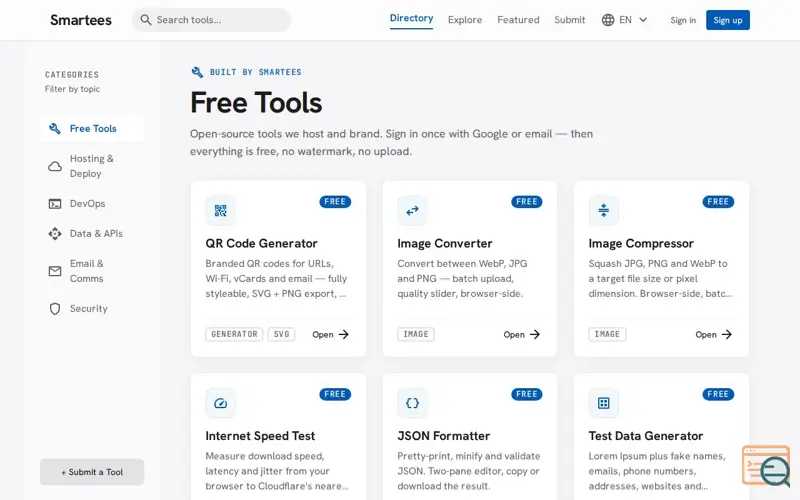The image size is (800, 500).
Task: Click the FREE badge on JSON Formatter
Action: click(527, 394)
